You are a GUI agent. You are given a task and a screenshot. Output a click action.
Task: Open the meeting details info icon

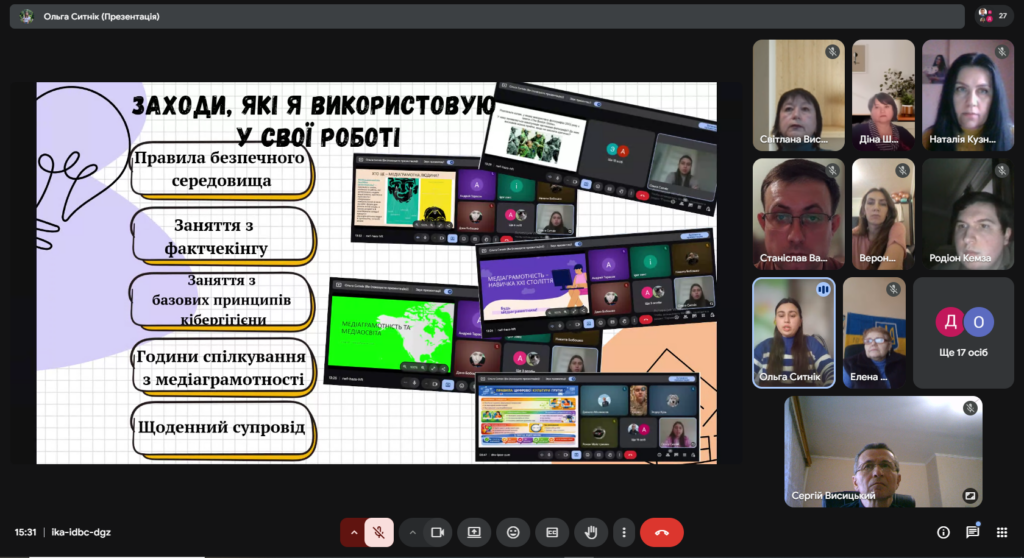coord(943,533)
